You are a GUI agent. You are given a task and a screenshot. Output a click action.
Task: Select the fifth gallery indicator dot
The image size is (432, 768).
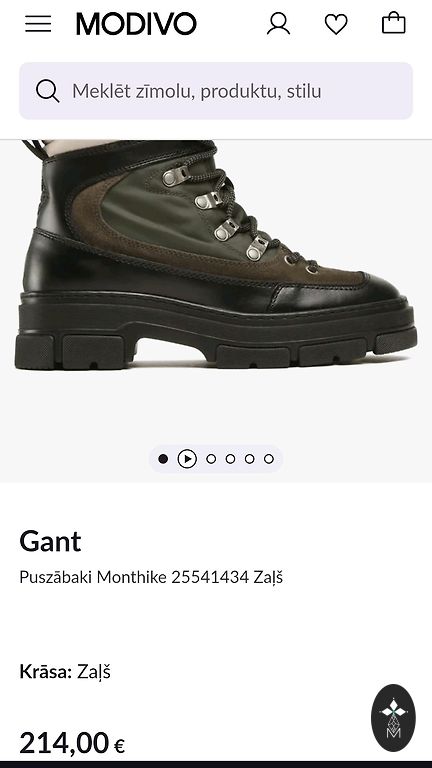(x=249, y=459)
